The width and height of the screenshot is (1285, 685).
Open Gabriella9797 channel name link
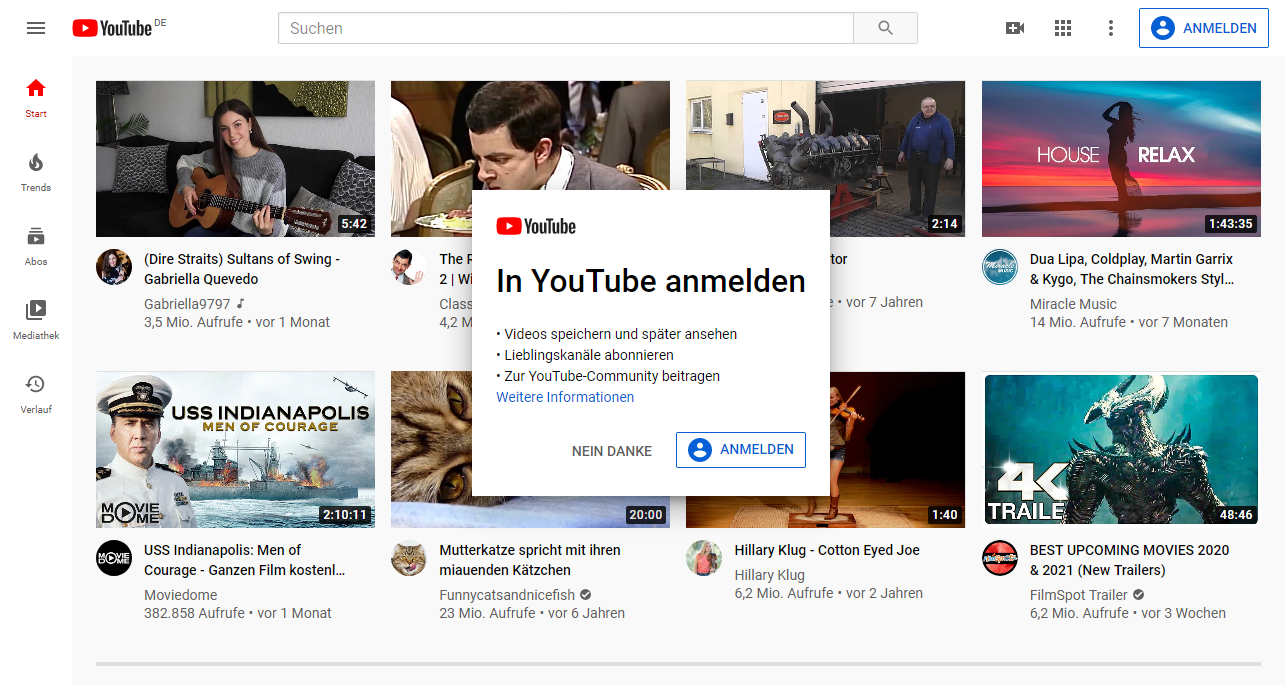(187, 304)
